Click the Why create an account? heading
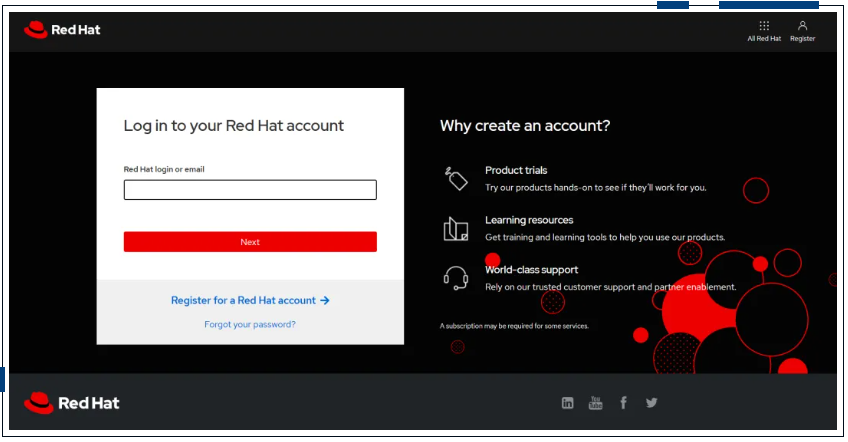This screenshot has height=442, width=848. [x=525, y=126]
